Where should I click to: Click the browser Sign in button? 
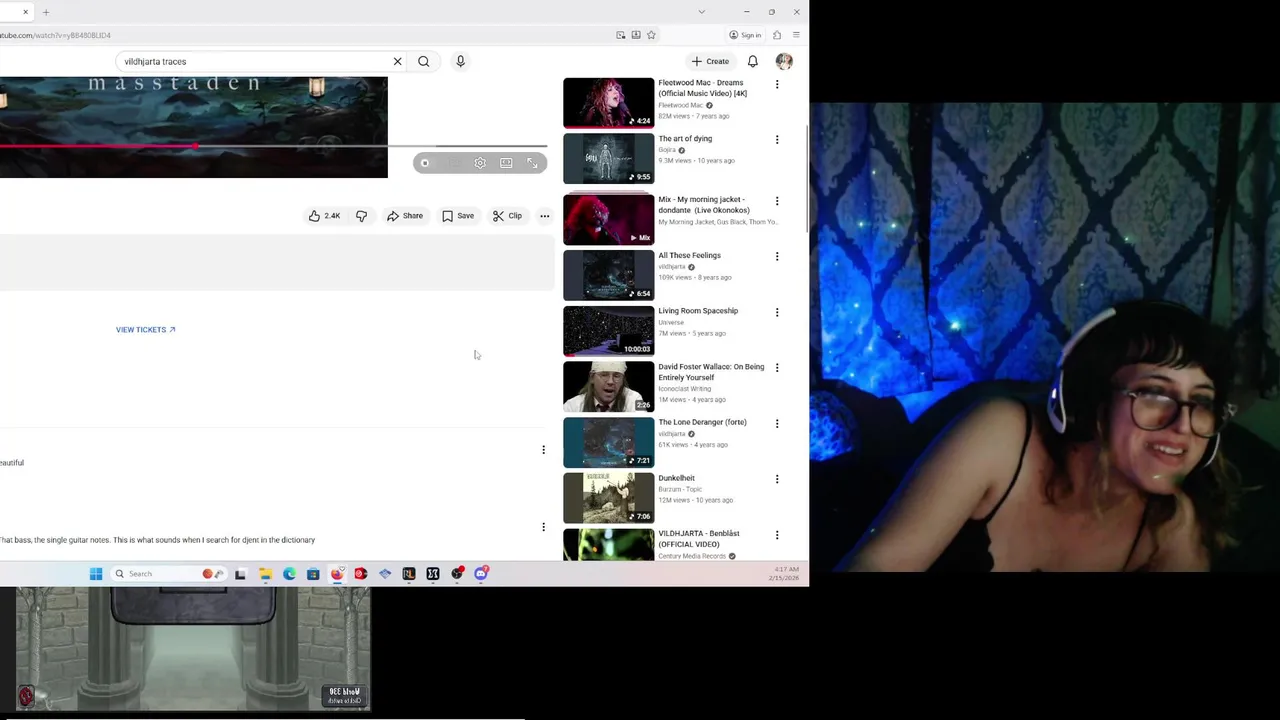(746, 35)
